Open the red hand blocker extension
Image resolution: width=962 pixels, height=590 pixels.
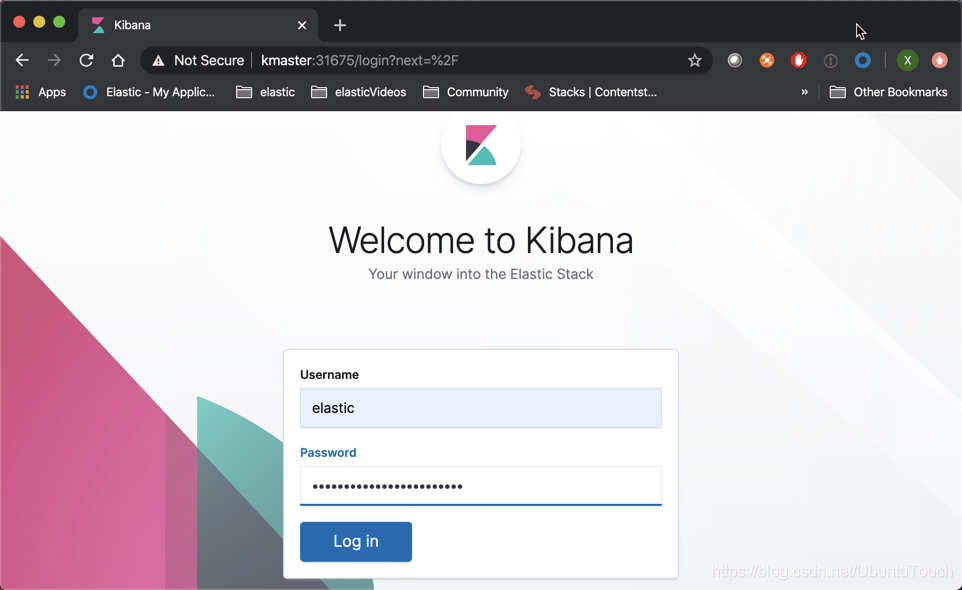(798, 60)
